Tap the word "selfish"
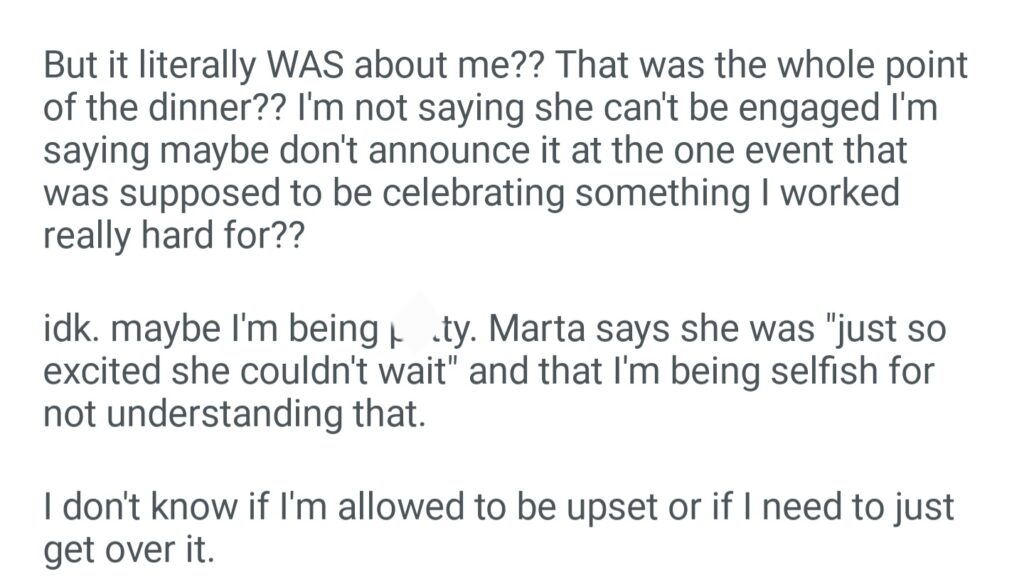The height and width of the screenshot is (582, 1024). pos(810,370)
